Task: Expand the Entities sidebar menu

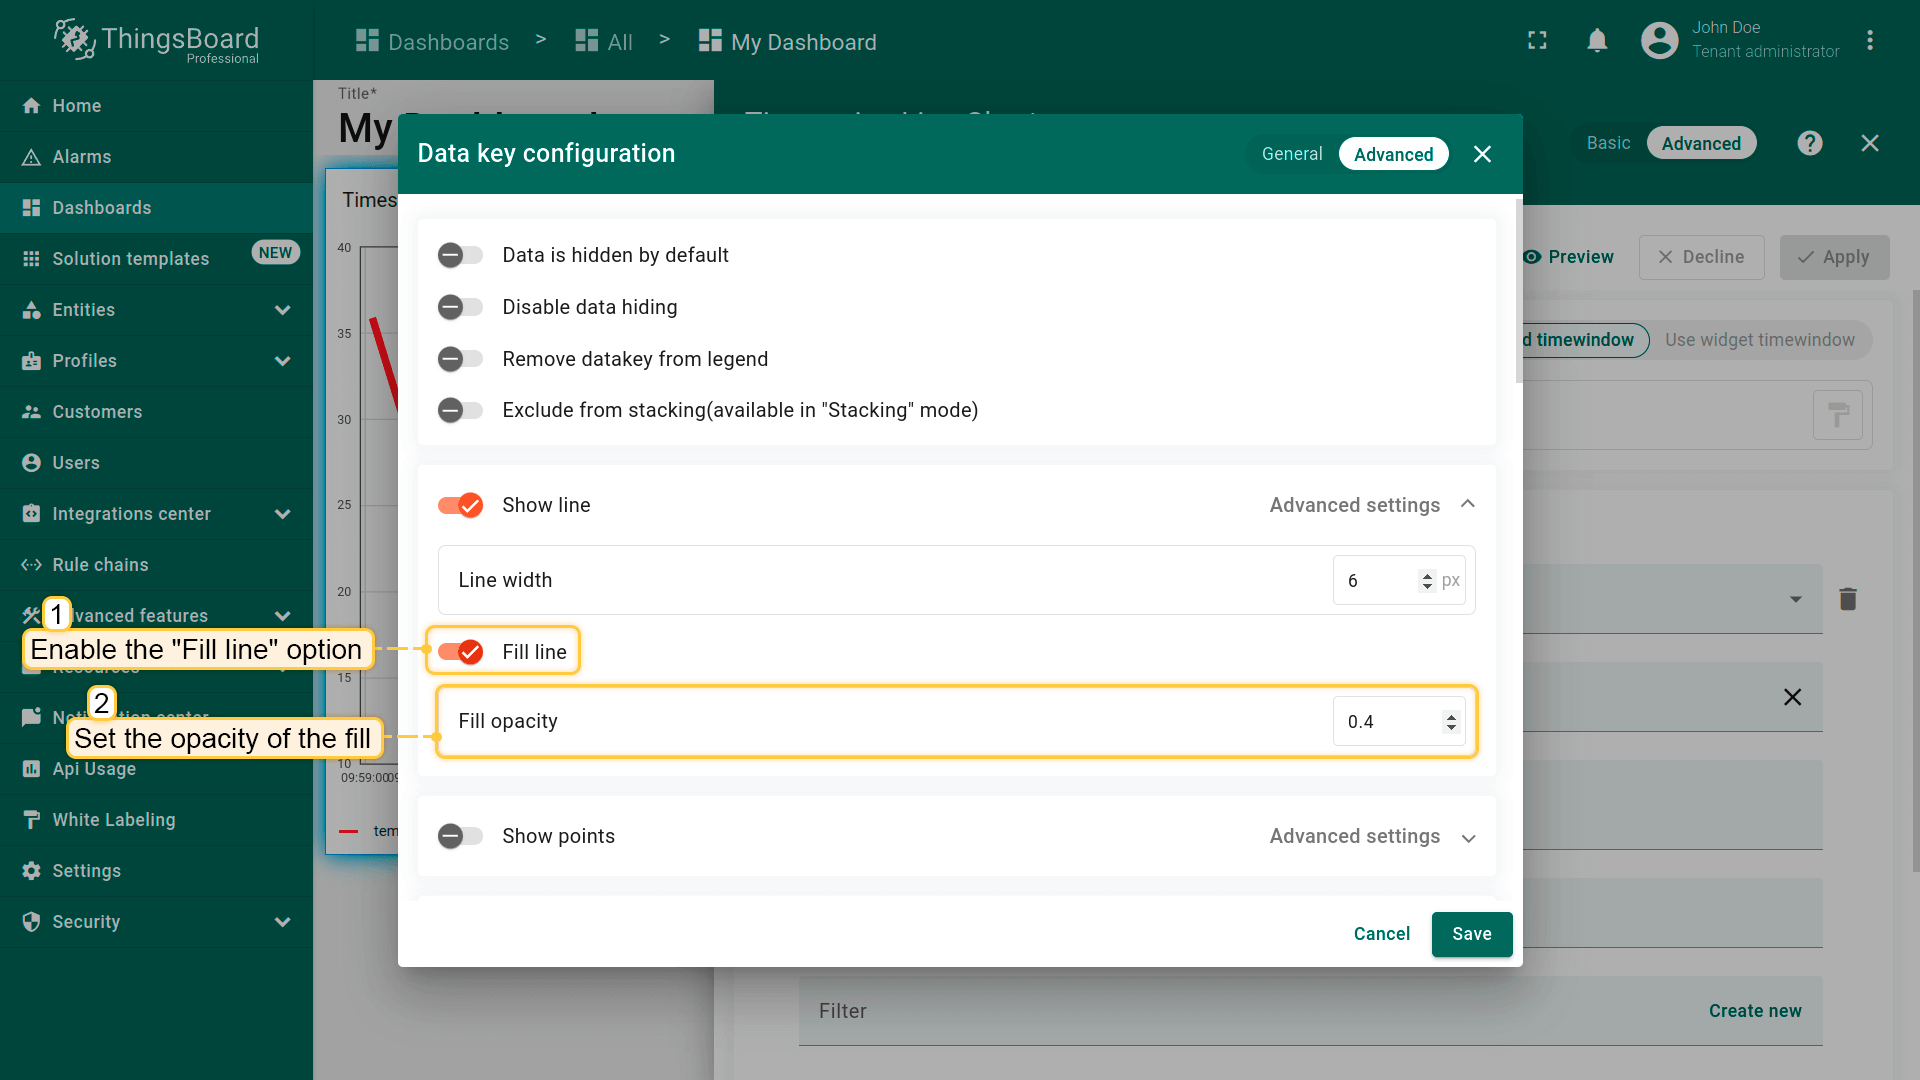Action: tap(283, 310)
